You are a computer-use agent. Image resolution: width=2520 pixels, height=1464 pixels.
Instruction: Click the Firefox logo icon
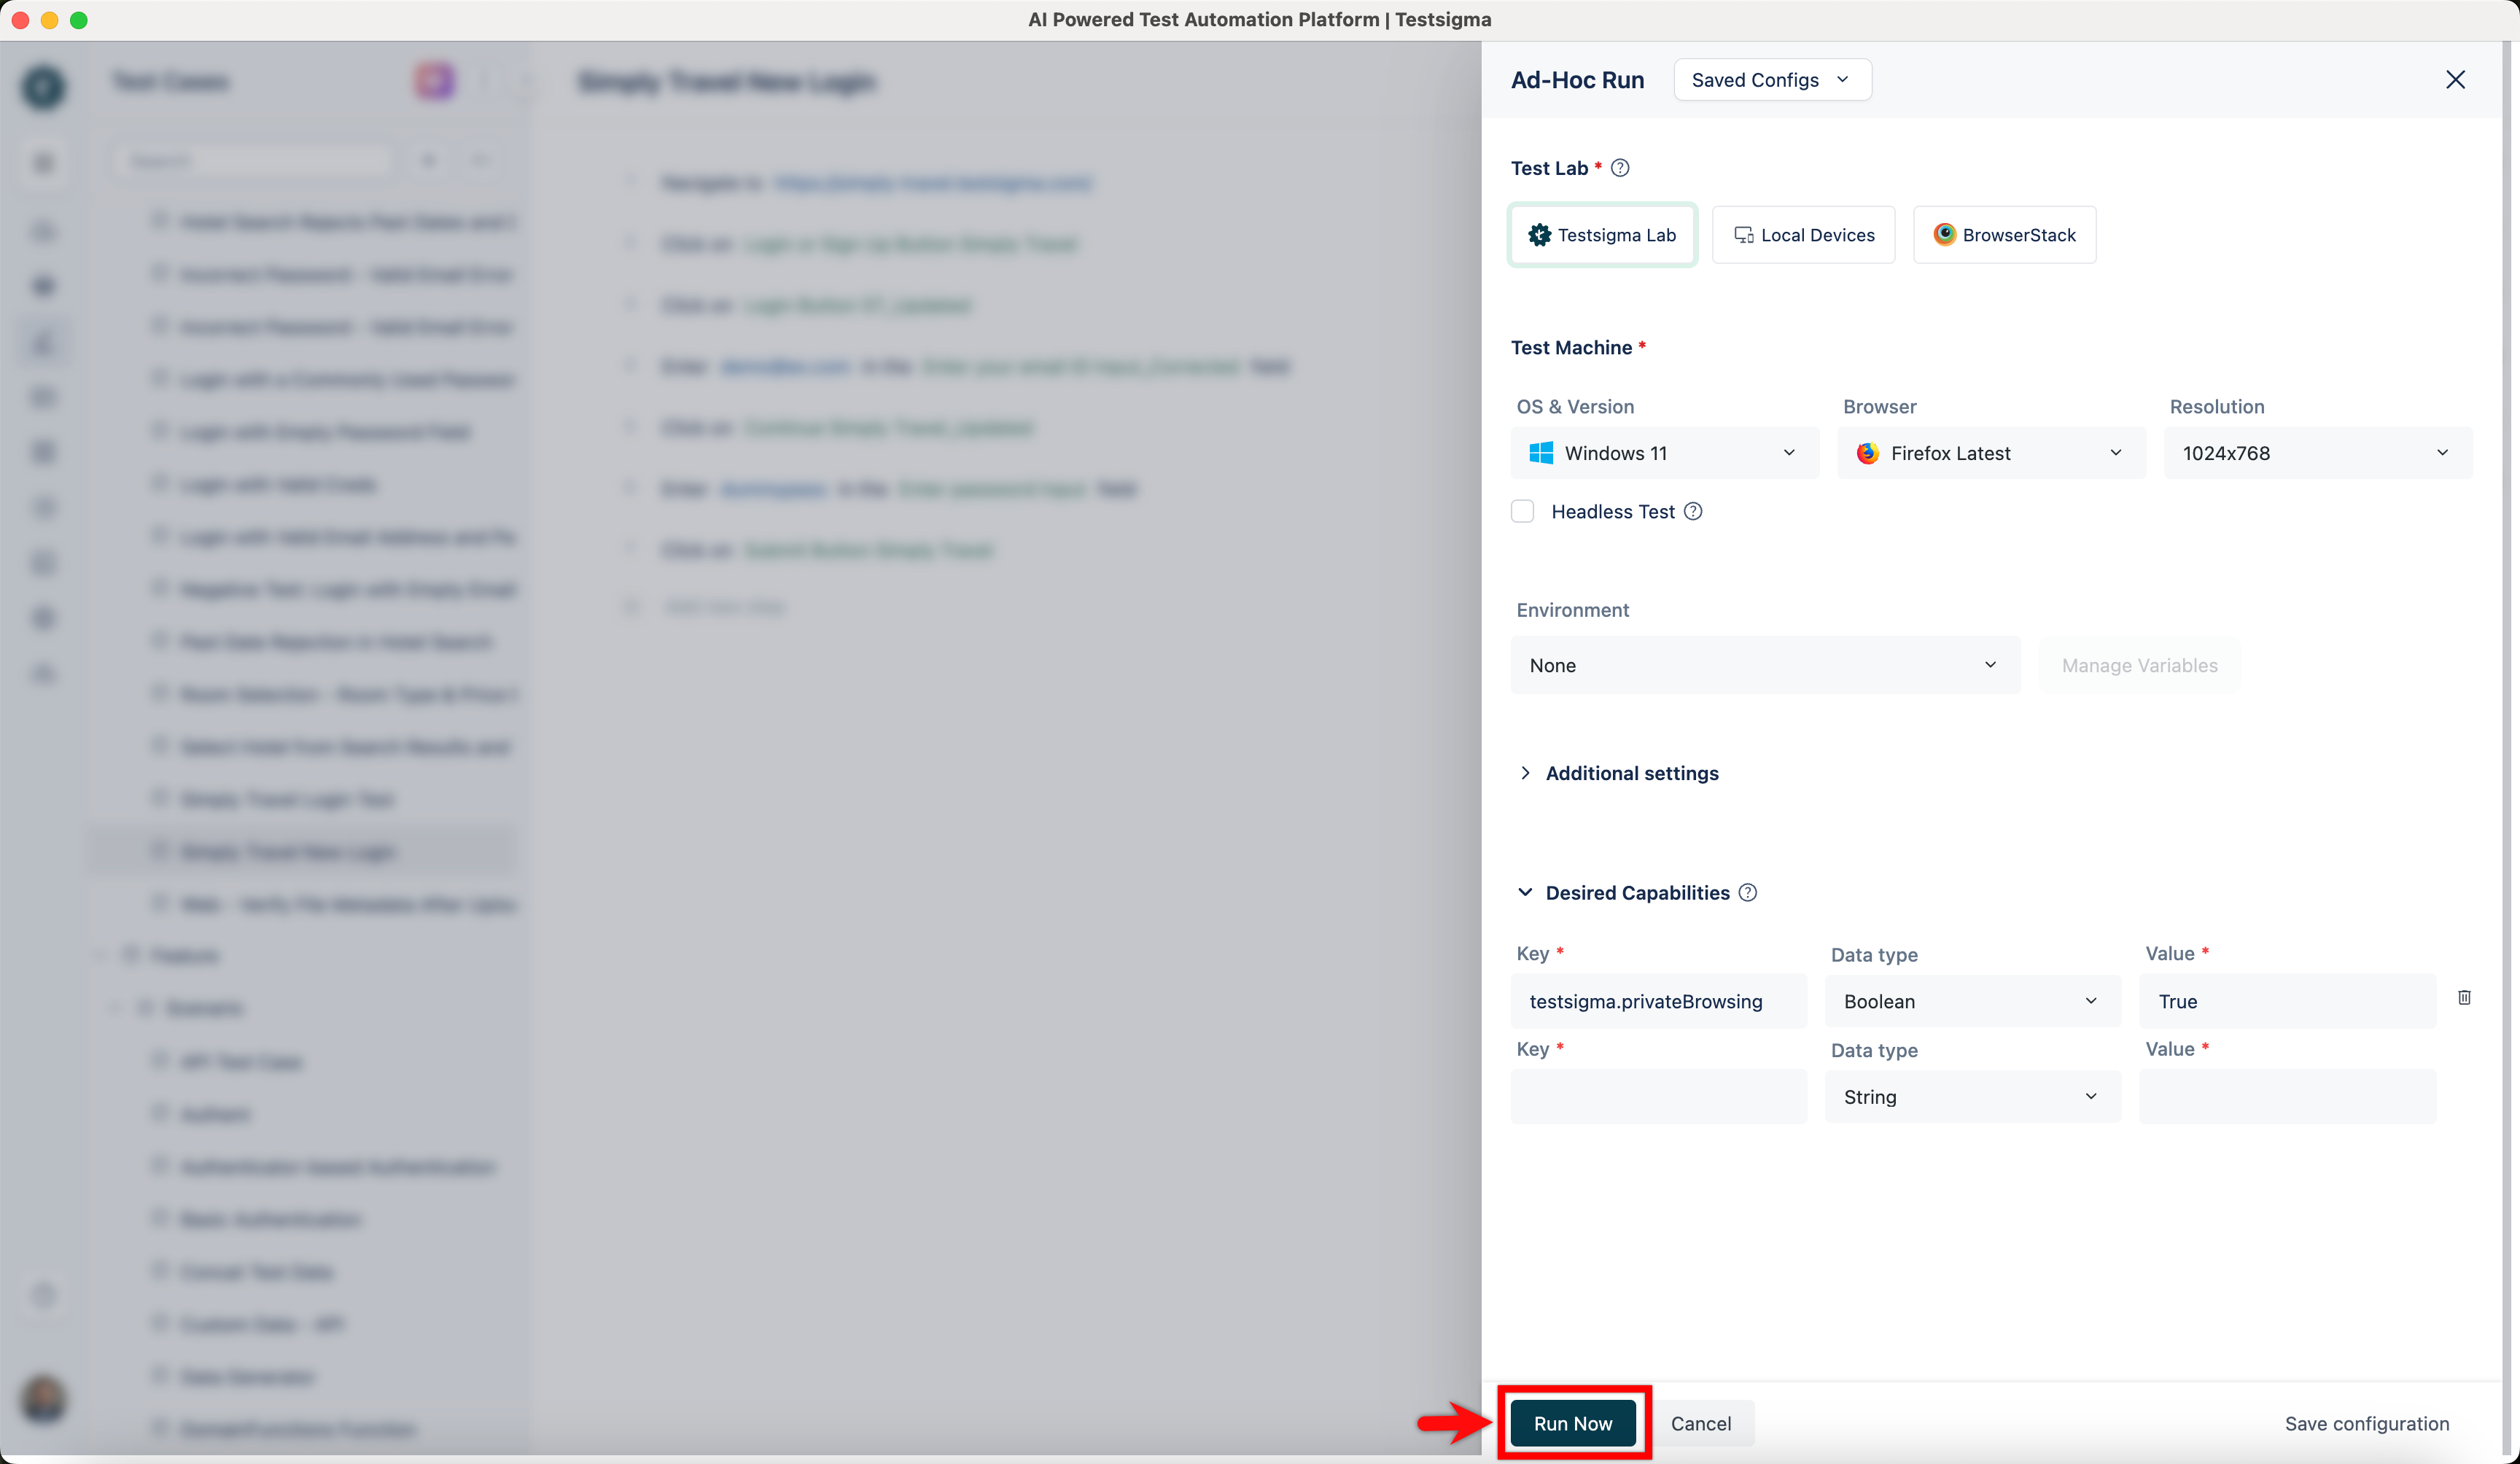coord(1867,453)
